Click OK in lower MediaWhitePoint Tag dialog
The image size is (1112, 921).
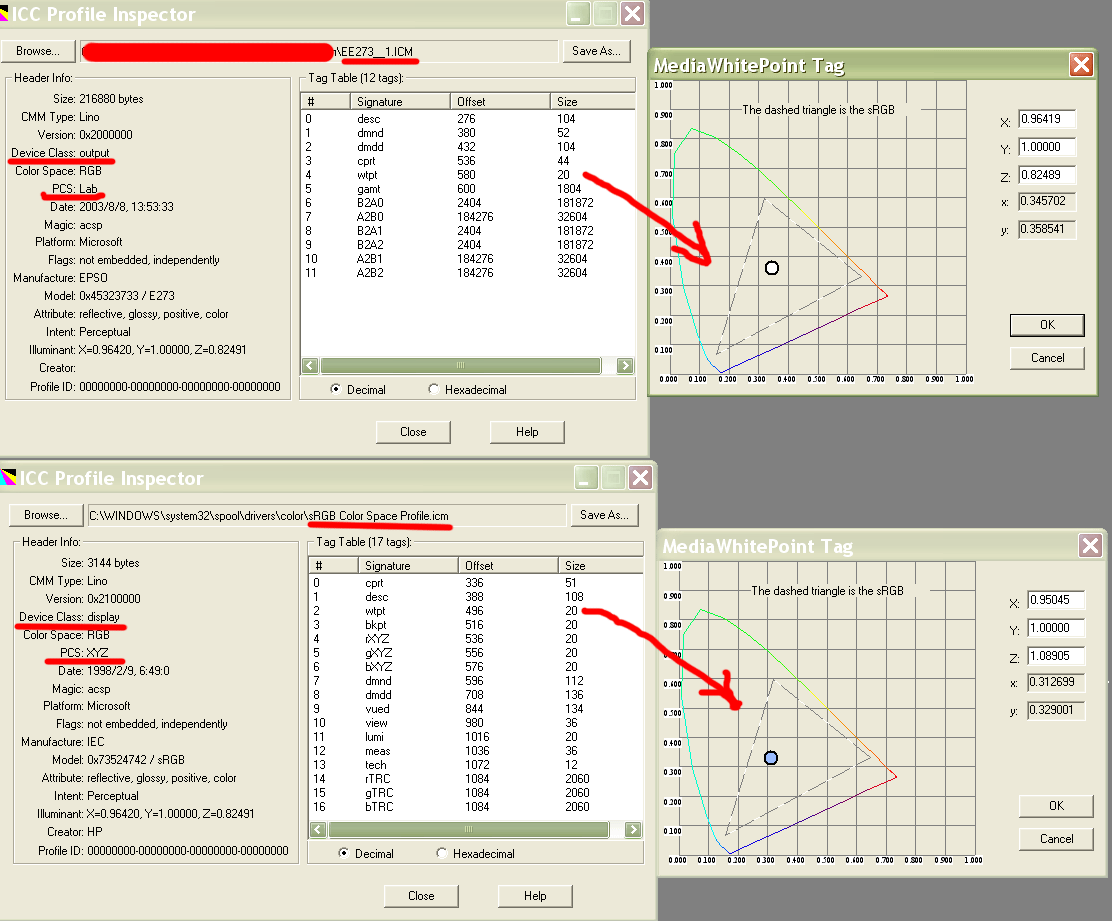pyautogui.click(x=1056, y=805)
